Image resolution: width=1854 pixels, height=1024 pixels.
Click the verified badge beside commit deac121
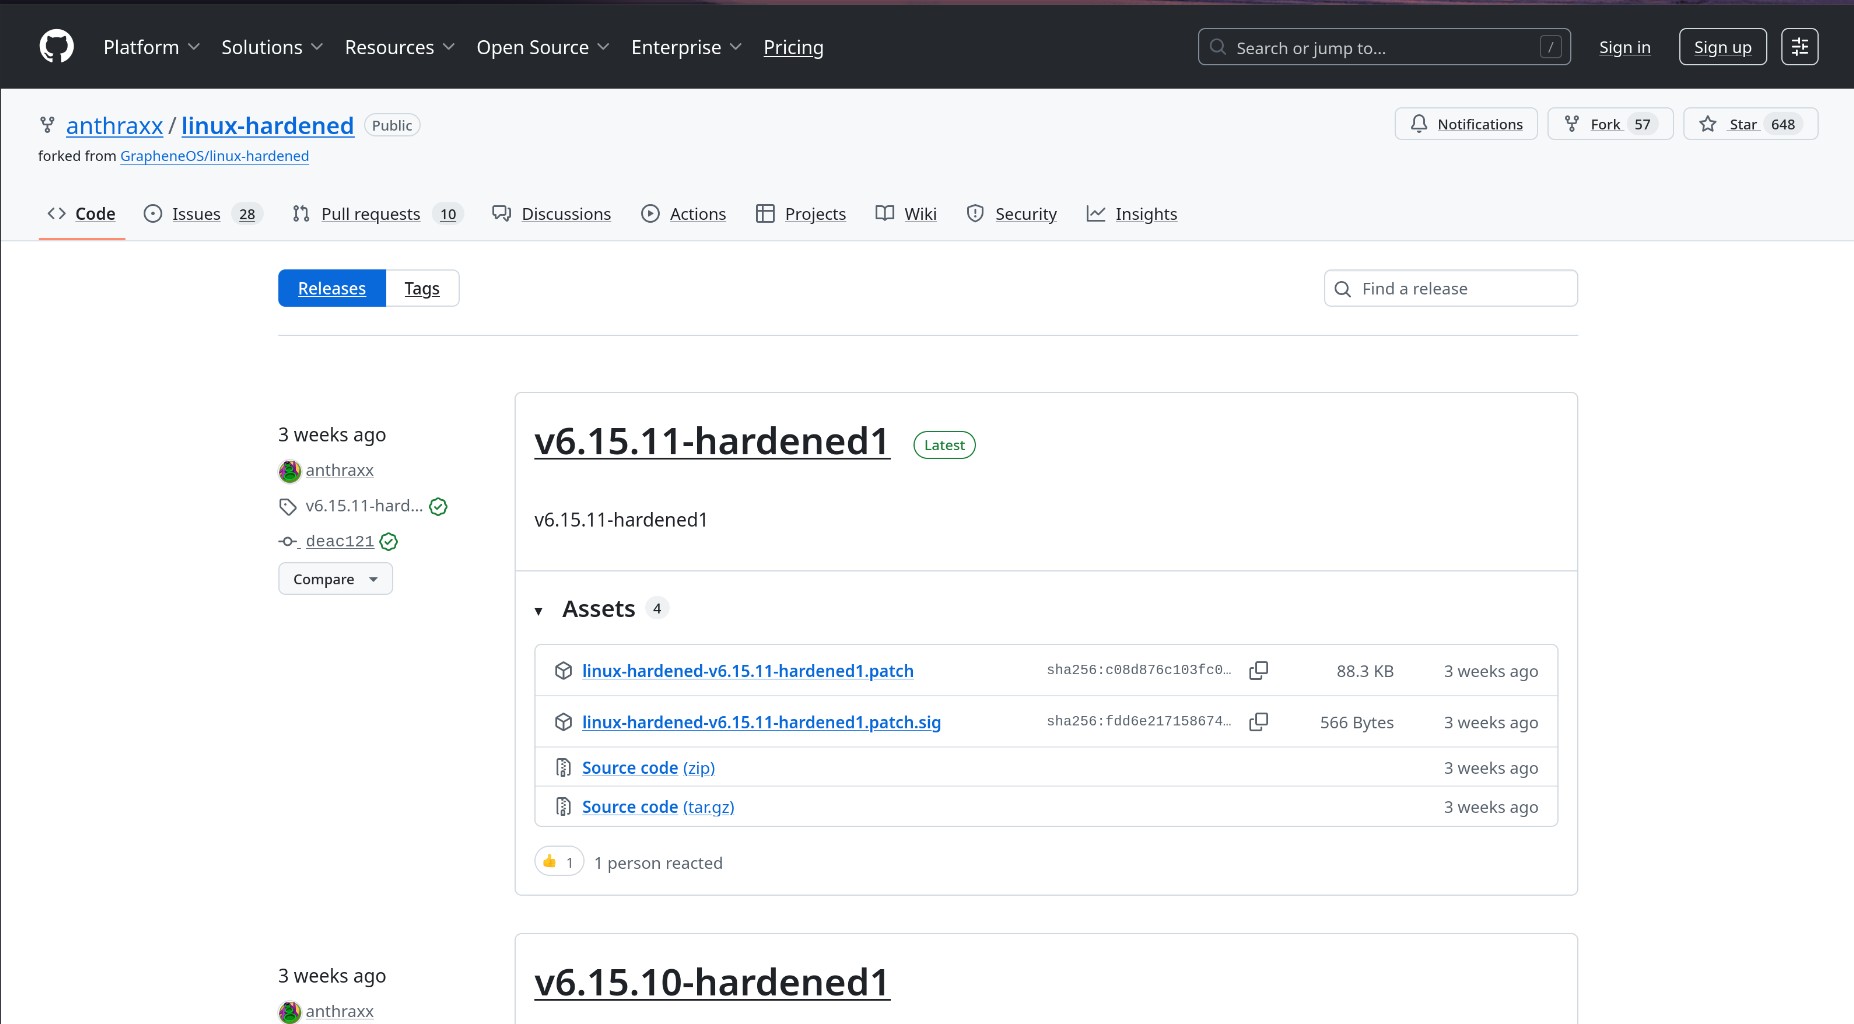pyautogui.click(x=389, y=541)
